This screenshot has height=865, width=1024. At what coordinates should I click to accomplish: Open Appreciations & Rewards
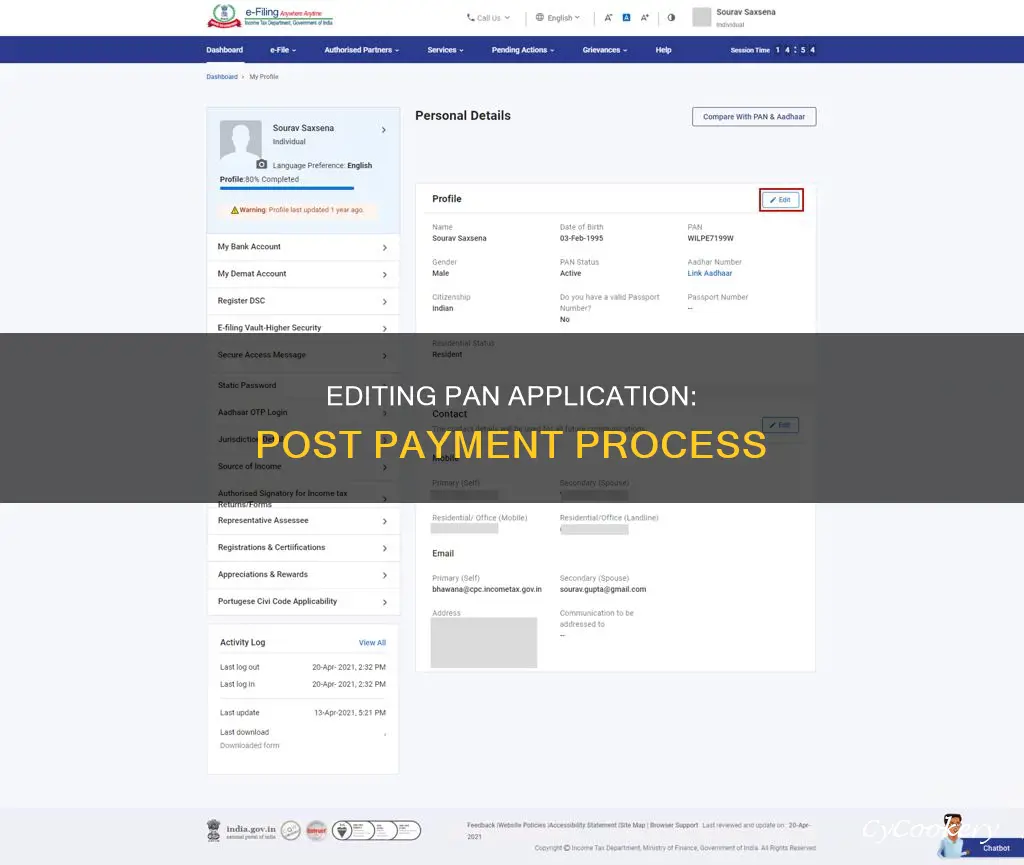coord(303,574)
